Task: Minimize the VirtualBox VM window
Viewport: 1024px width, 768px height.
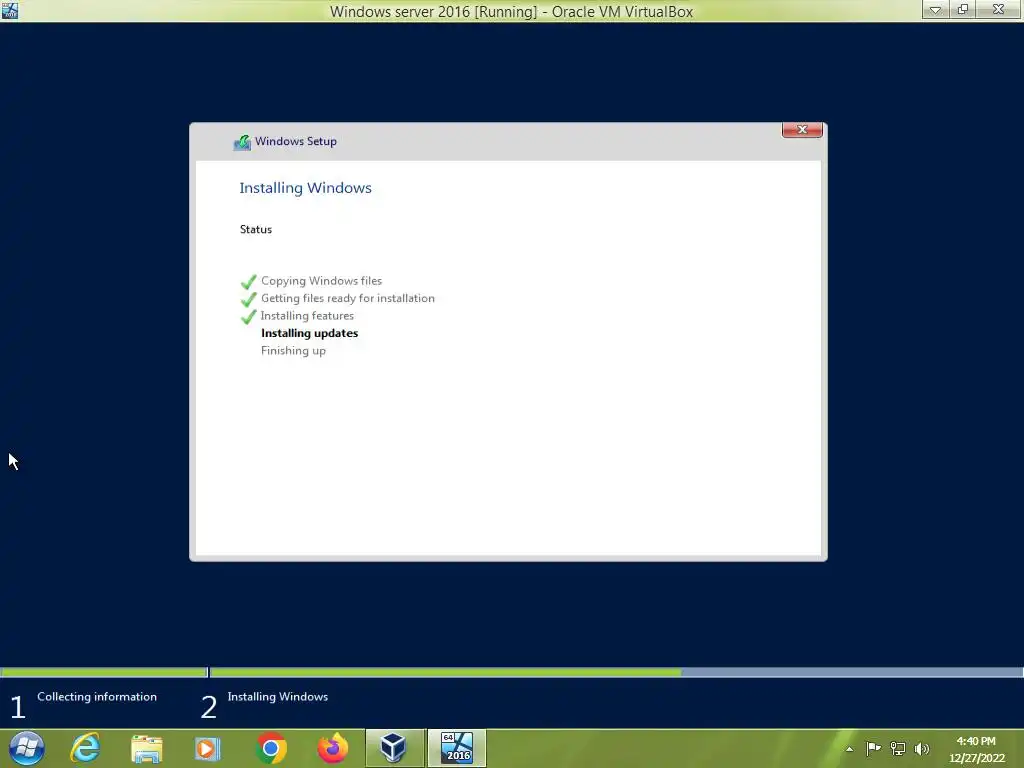Action: point(935,9)
